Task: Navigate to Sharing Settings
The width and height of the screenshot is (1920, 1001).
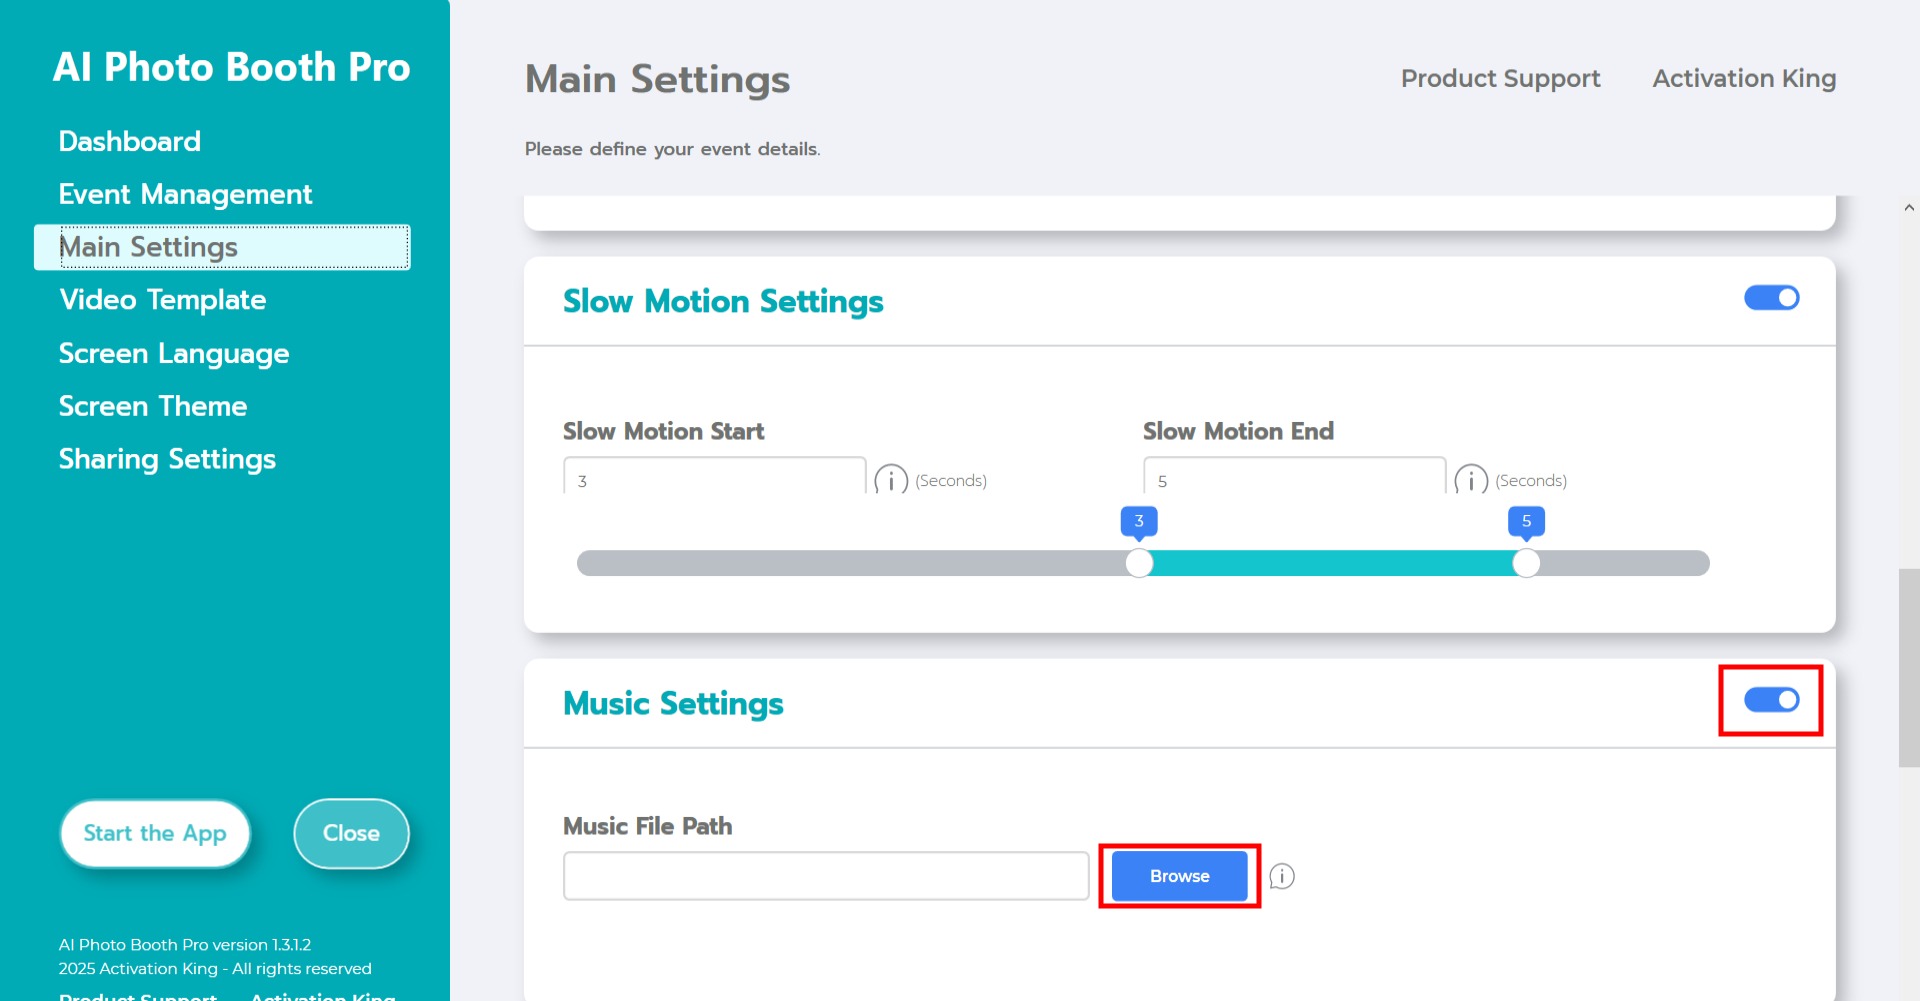Action: pos(167,459)
